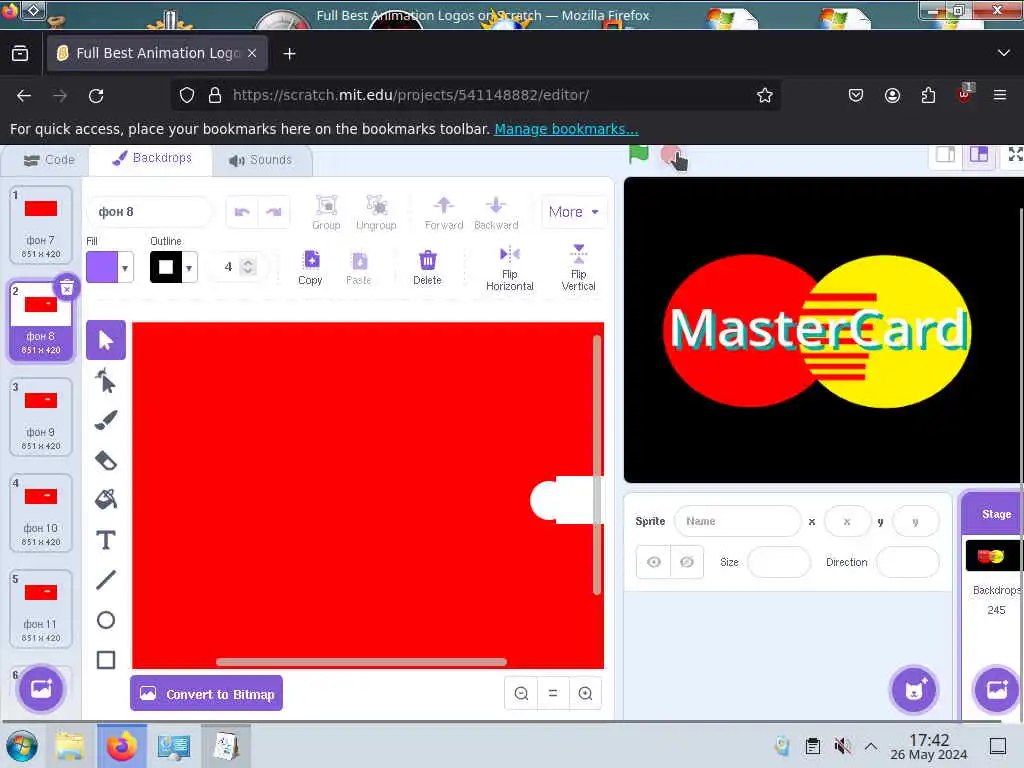Select backdrop thumbnail фон 7
Image resolution: width=1024 pixels, height=768 pixels.
(x=40, y=224)
